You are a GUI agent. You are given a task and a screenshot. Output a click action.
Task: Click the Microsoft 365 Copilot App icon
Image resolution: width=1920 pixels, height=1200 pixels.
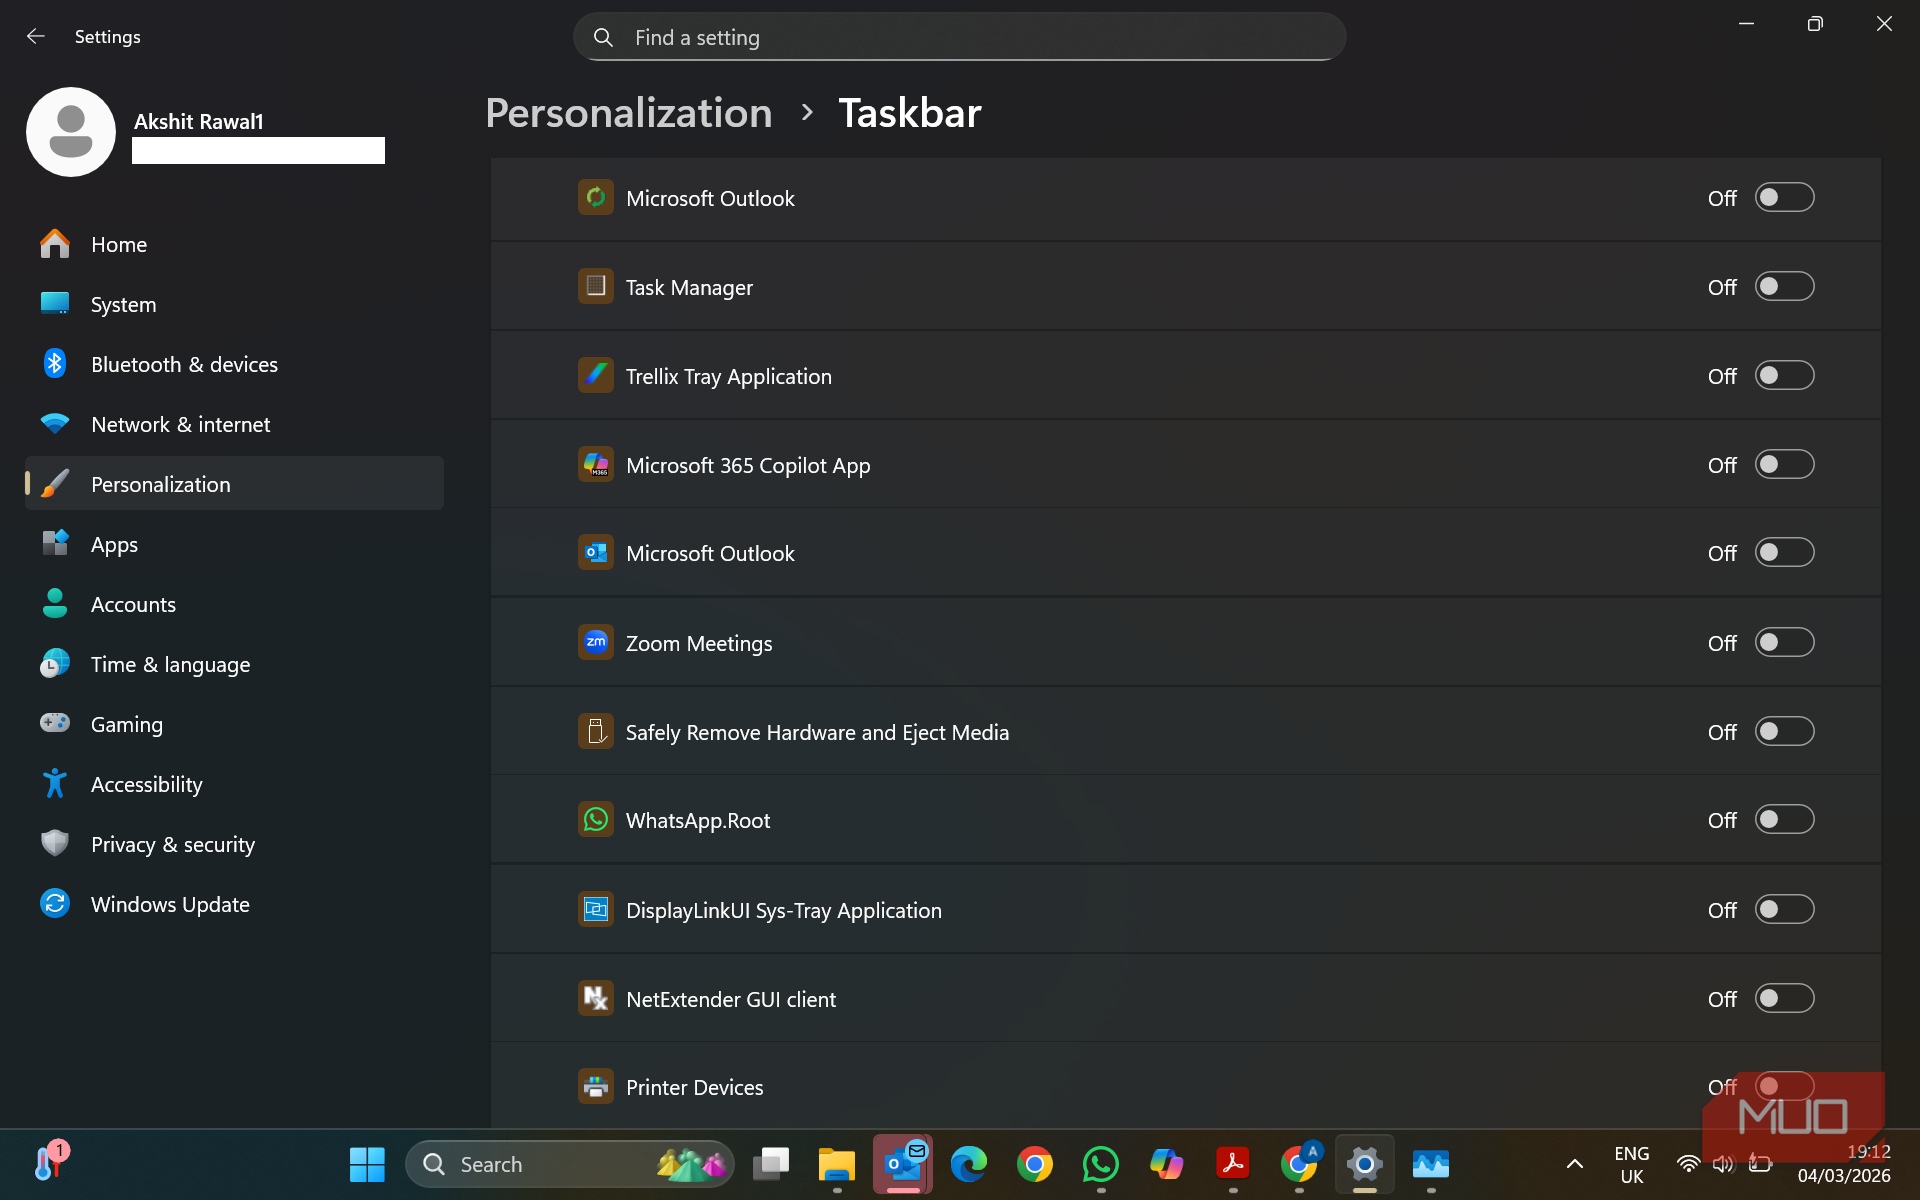coord(596,464)
